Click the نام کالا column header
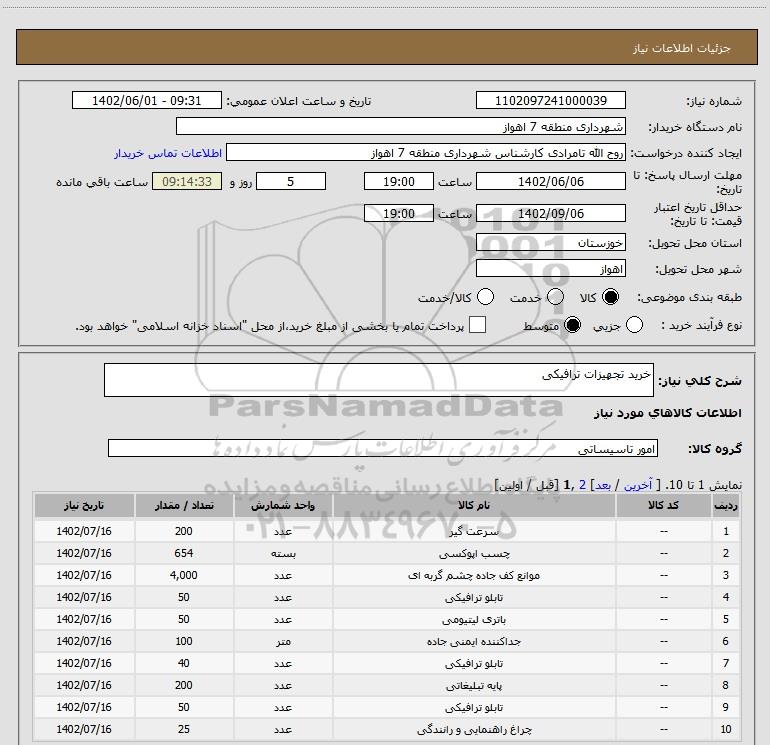Viewport: 770px width, 745px height. coord(474,505)
